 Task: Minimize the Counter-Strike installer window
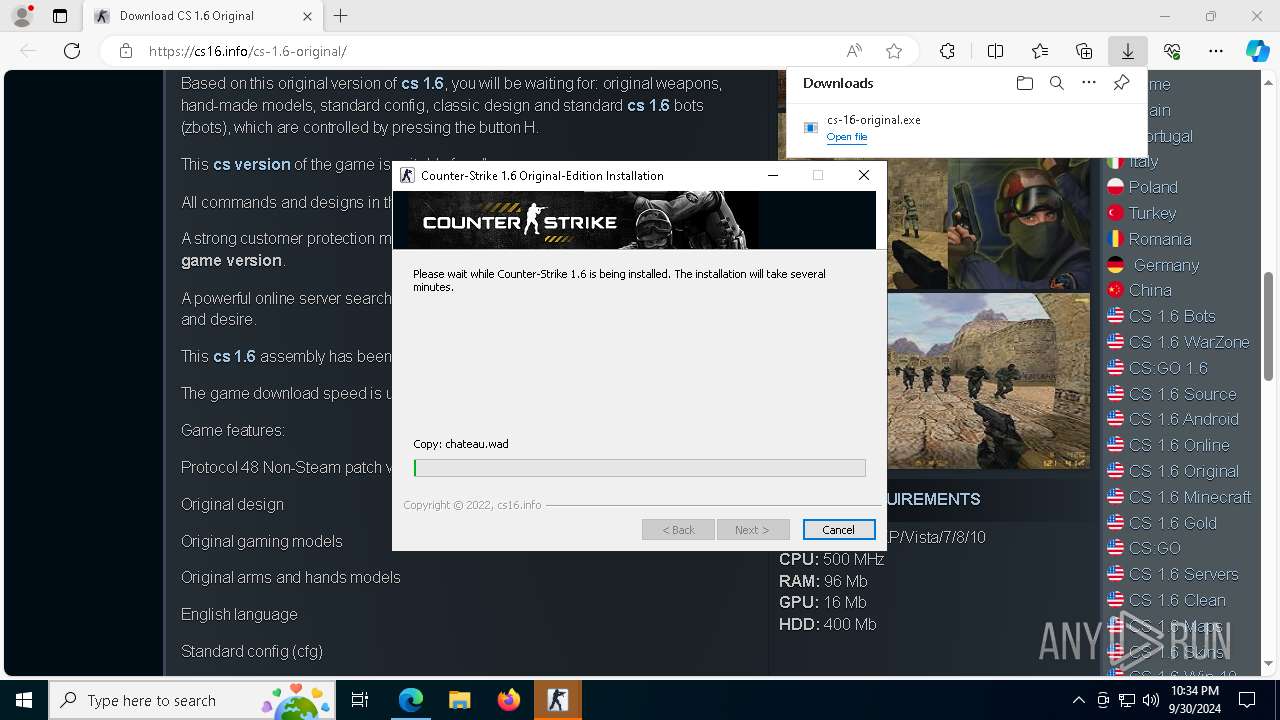772,175
